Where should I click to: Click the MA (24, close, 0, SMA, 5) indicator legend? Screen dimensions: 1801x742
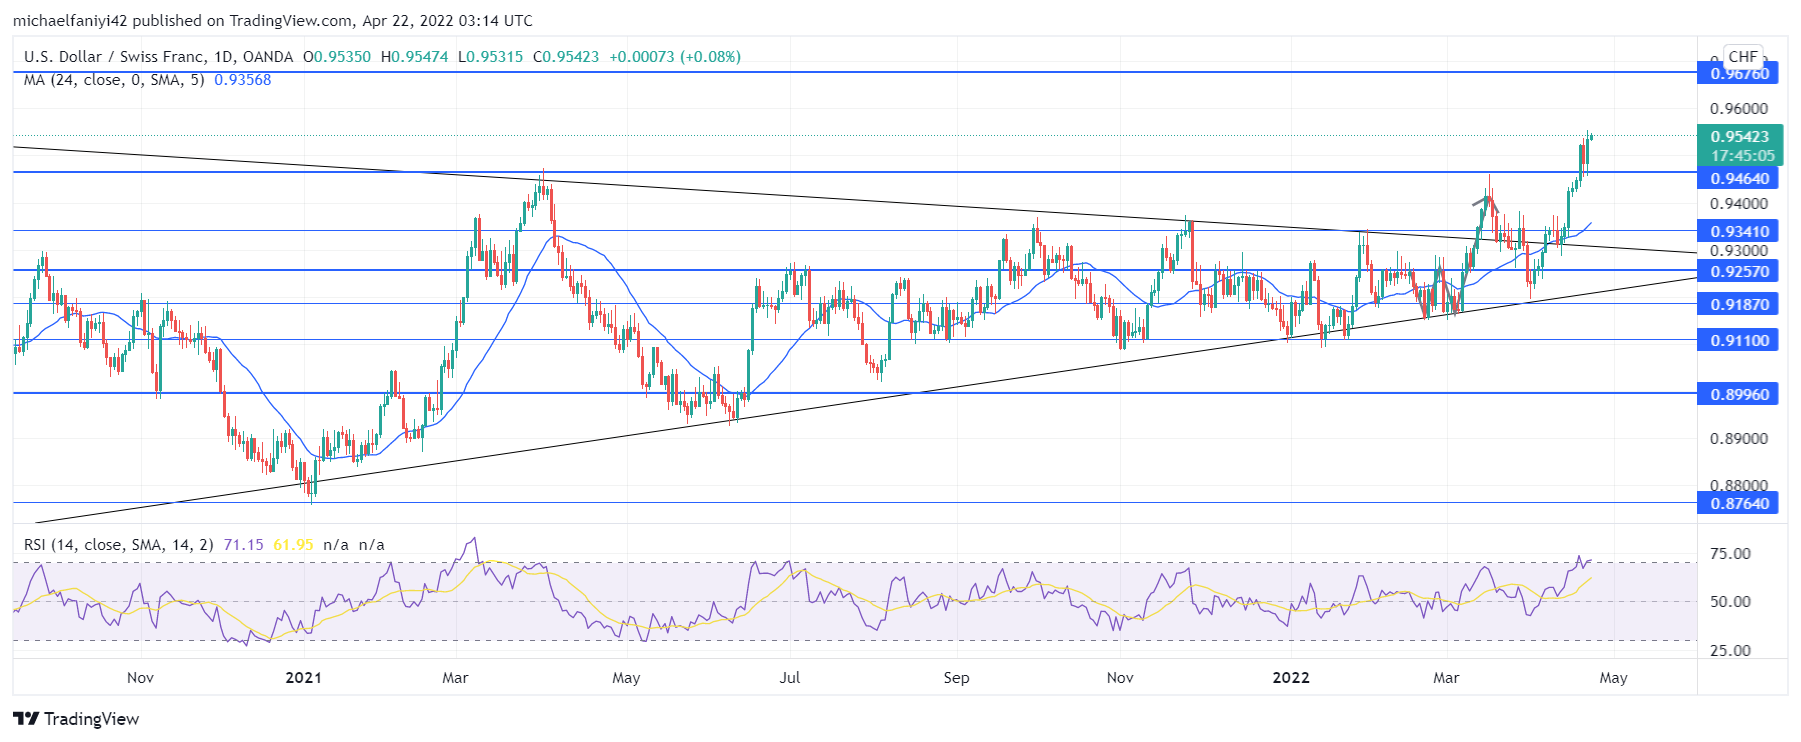point(114,80)
